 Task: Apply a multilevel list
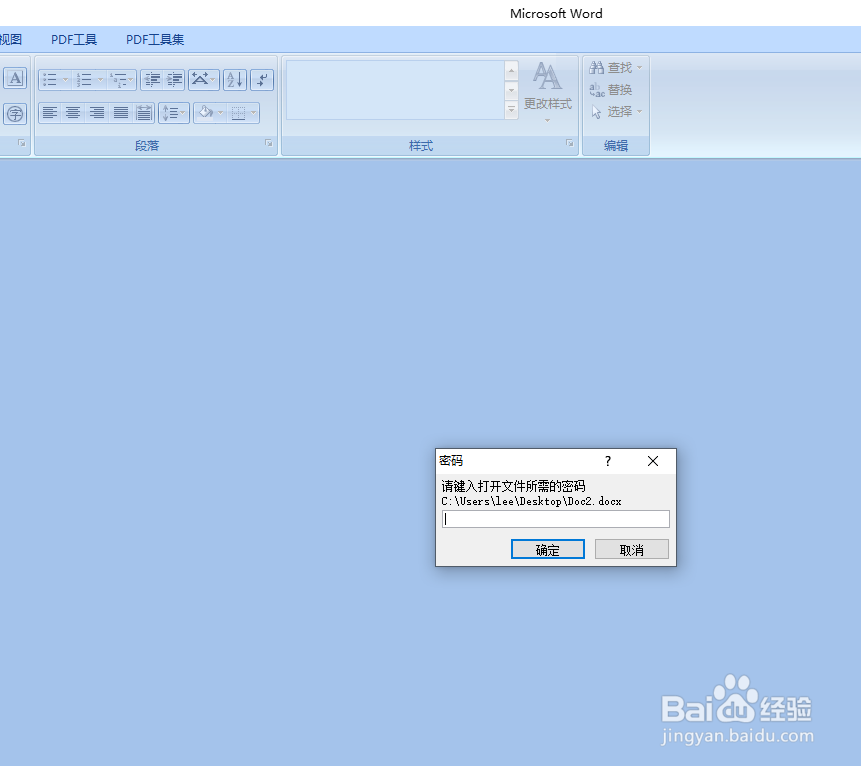click(118, 80)
